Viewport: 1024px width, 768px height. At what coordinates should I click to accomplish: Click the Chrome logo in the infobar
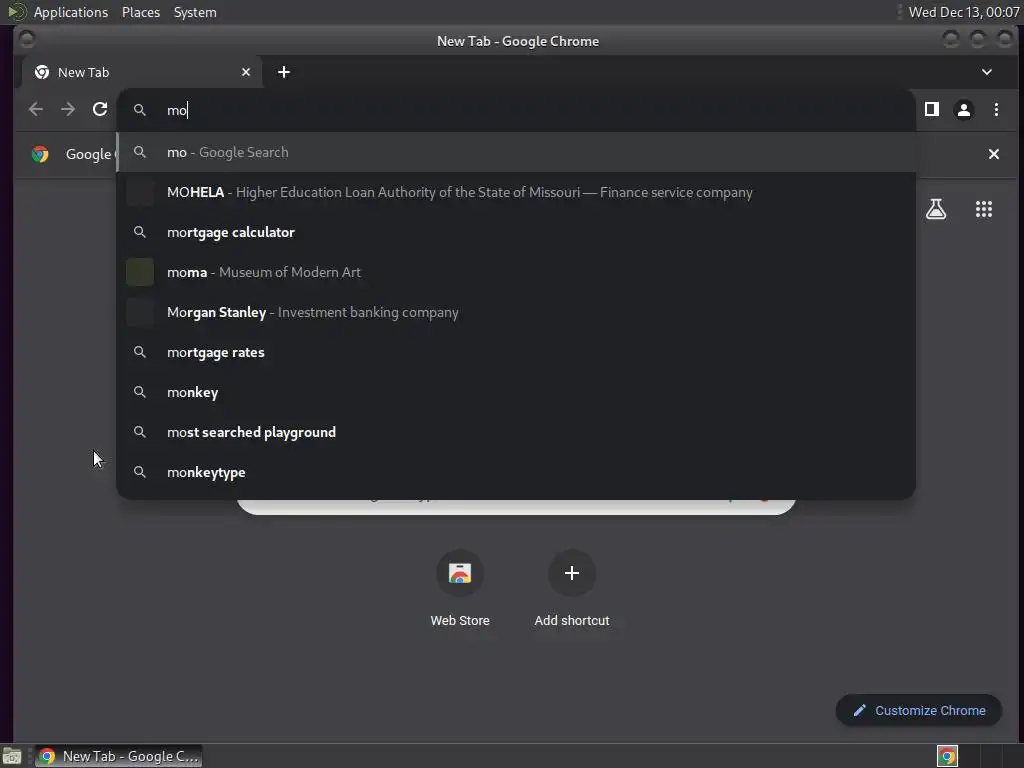tap(40, 154)
